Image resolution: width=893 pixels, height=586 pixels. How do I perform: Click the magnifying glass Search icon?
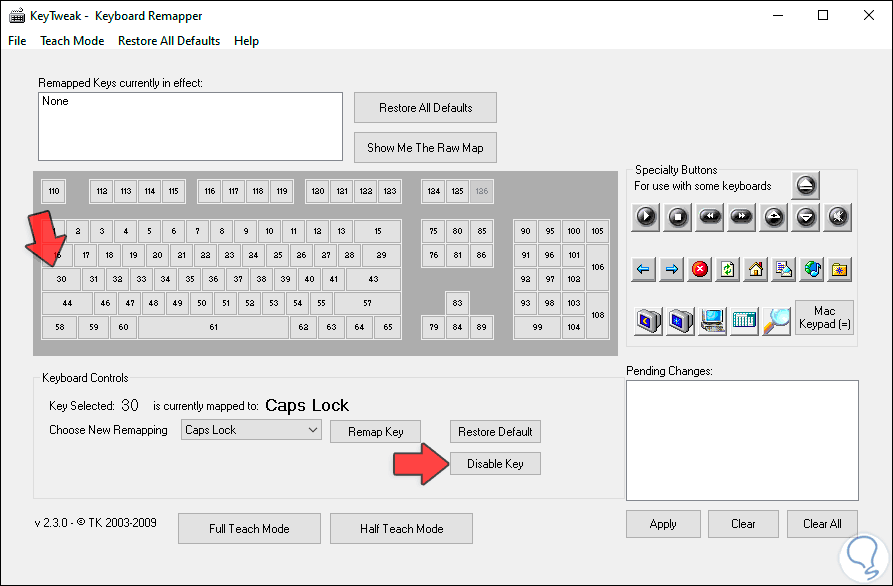coord(776,320)
